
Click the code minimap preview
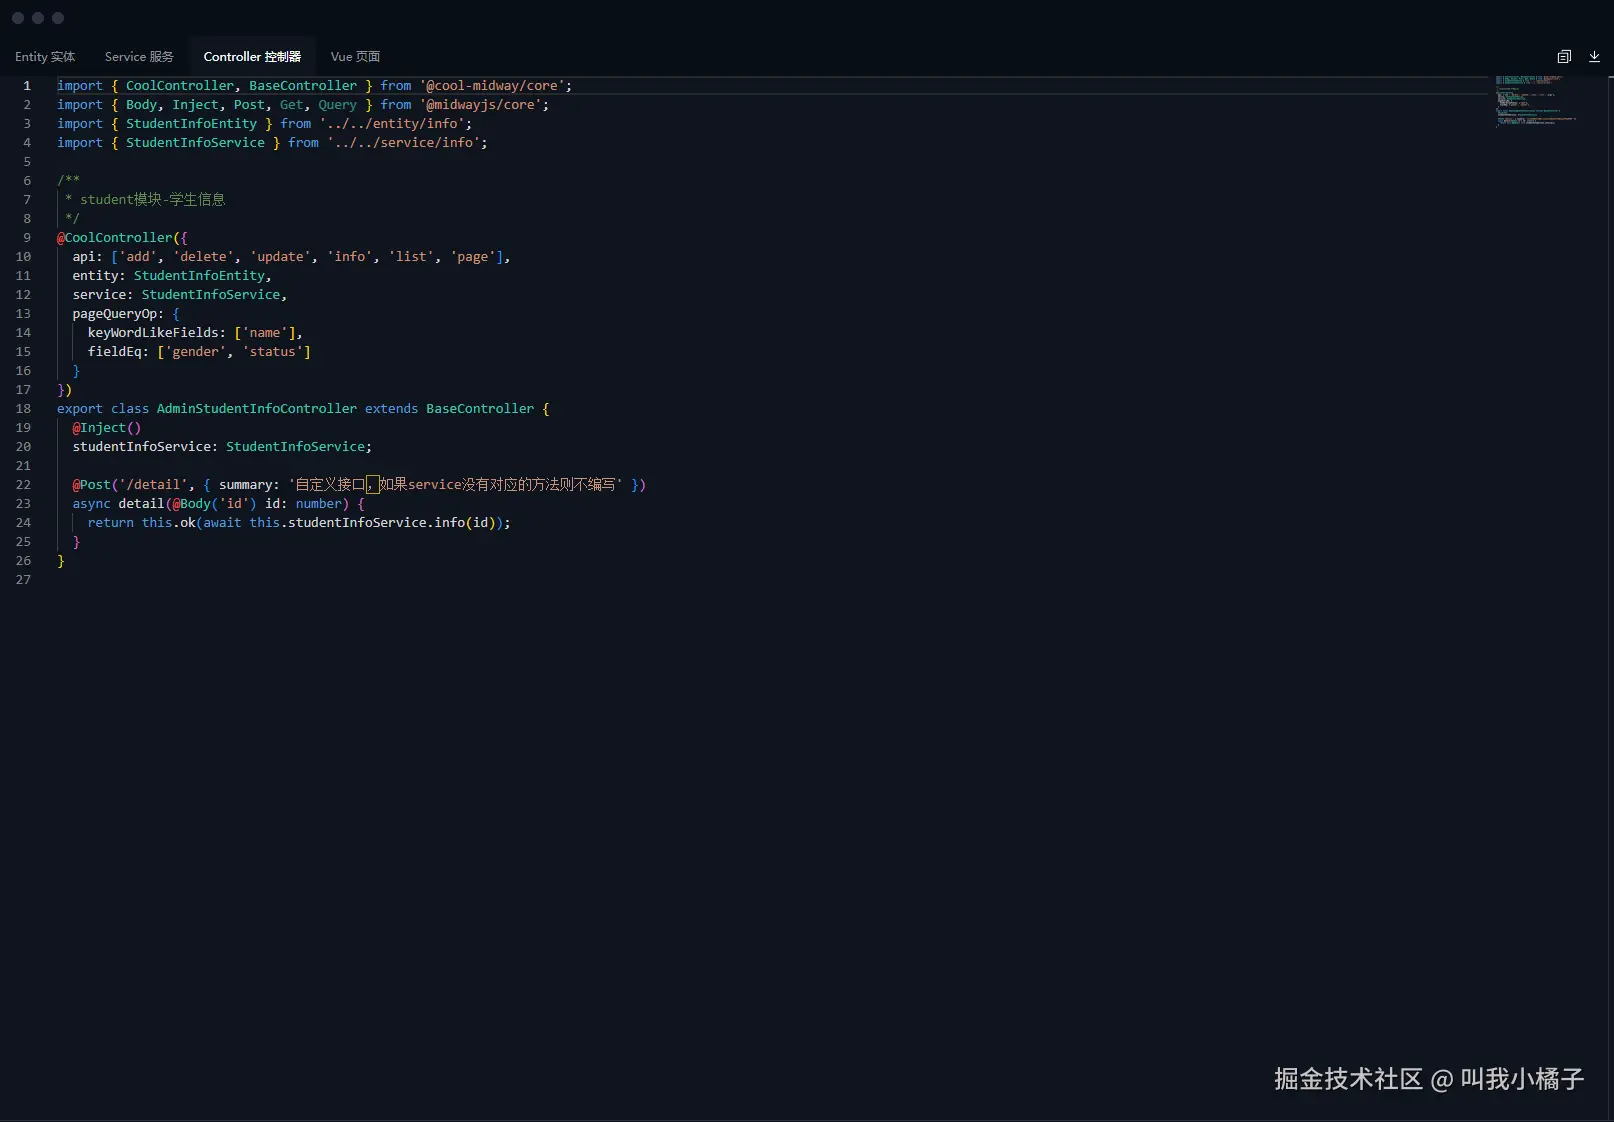click(1536, 100)
